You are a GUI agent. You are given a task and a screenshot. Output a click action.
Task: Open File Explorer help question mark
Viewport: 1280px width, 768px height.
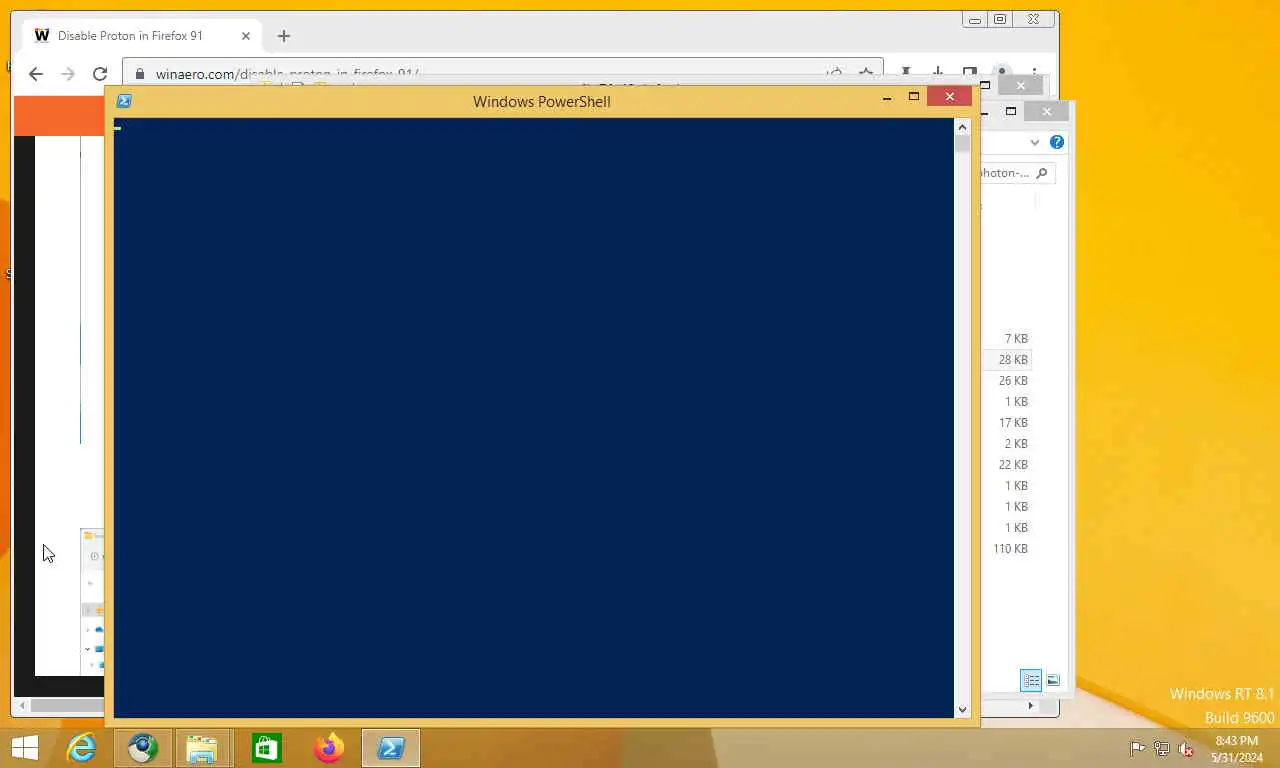pyautogui.click(x=1057, y=142)
